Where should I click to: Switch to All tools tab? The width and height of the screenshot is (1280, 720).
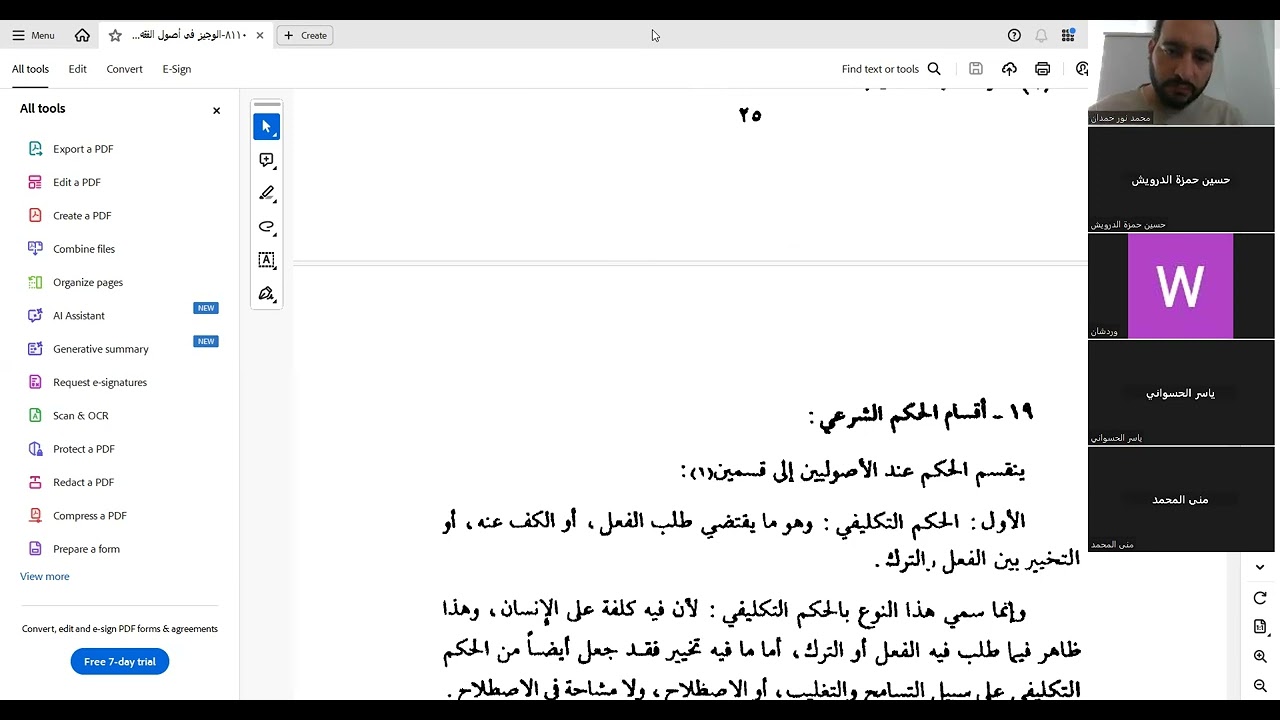[30, 69]
